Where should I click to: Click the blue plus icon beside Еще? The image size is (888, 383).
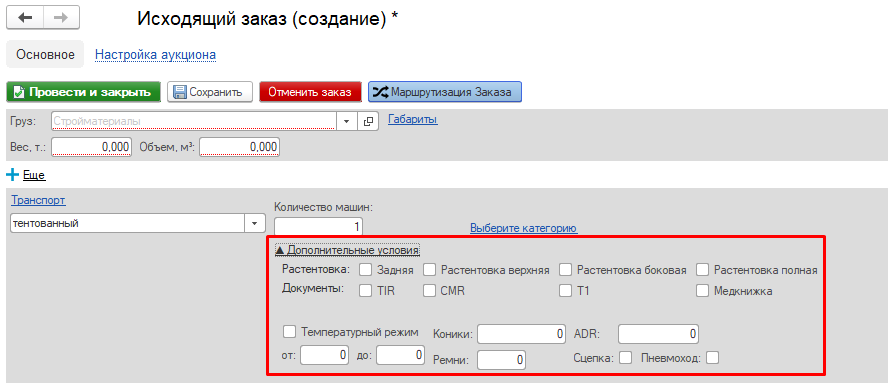click(12, 175)
